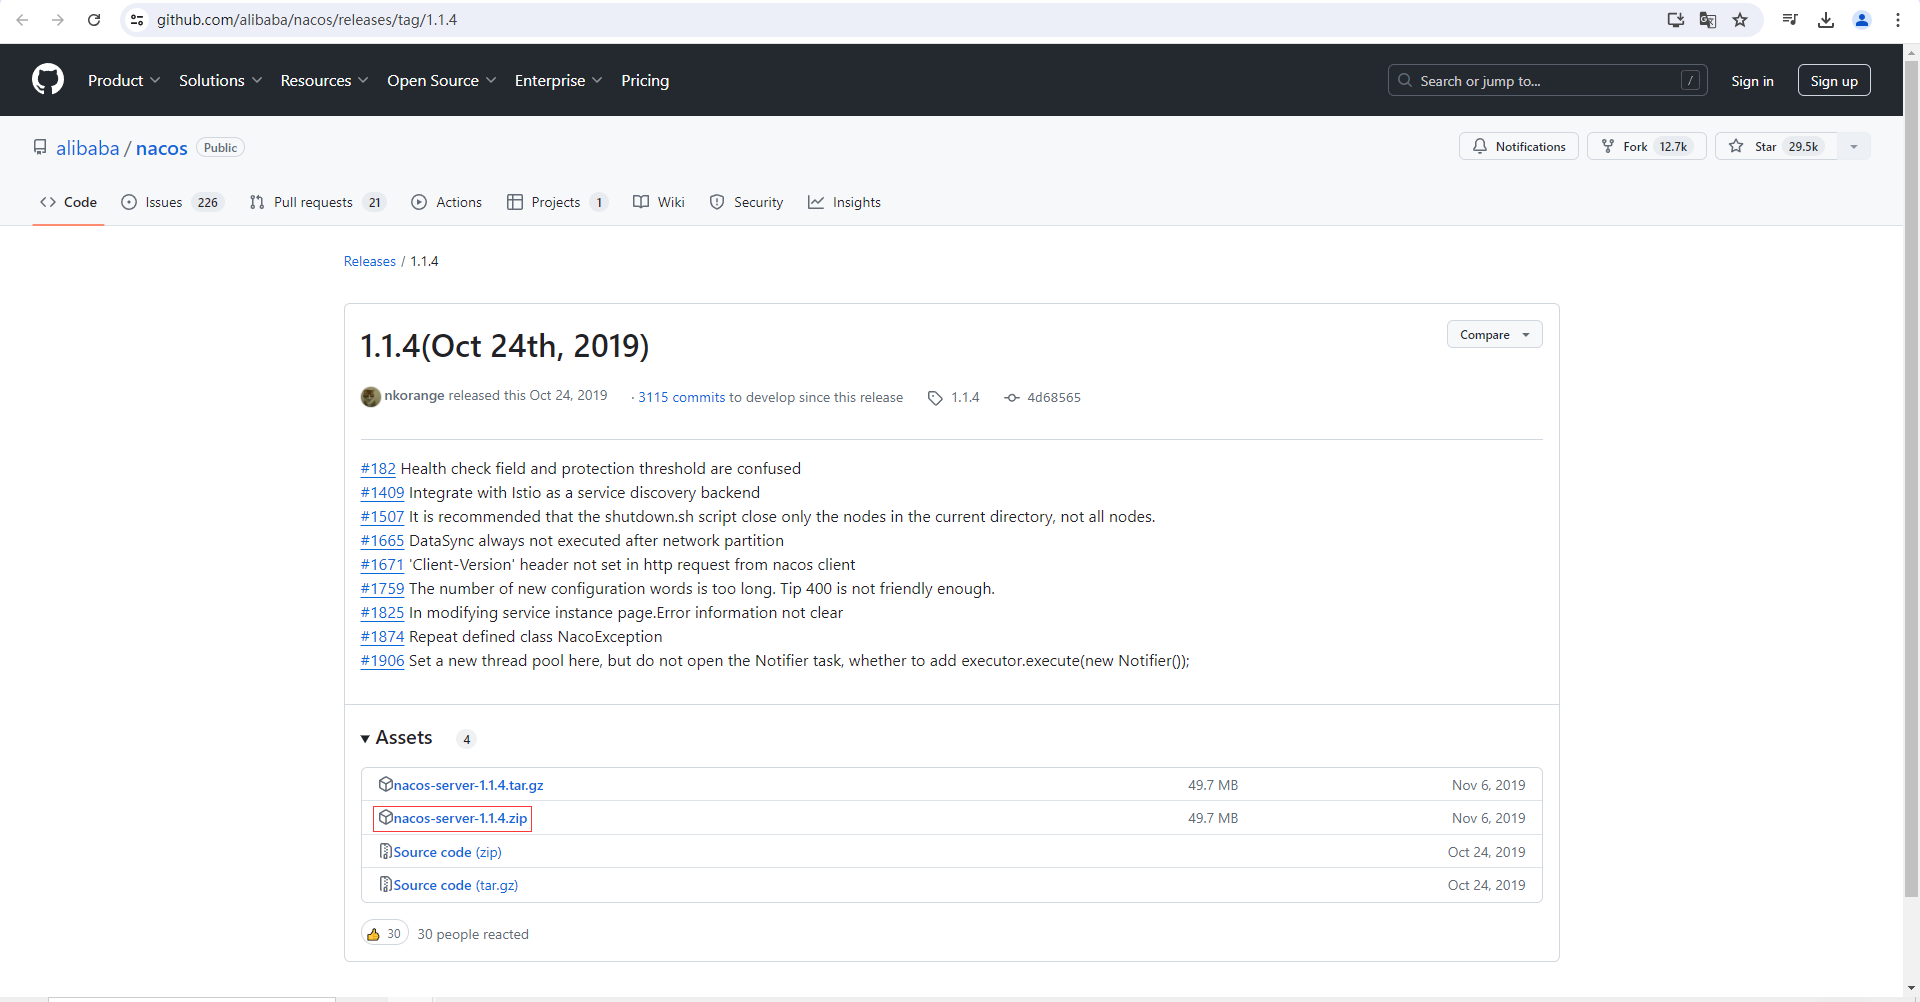
Task: Click the Search or jump to field
Action: click(1547, 81)
